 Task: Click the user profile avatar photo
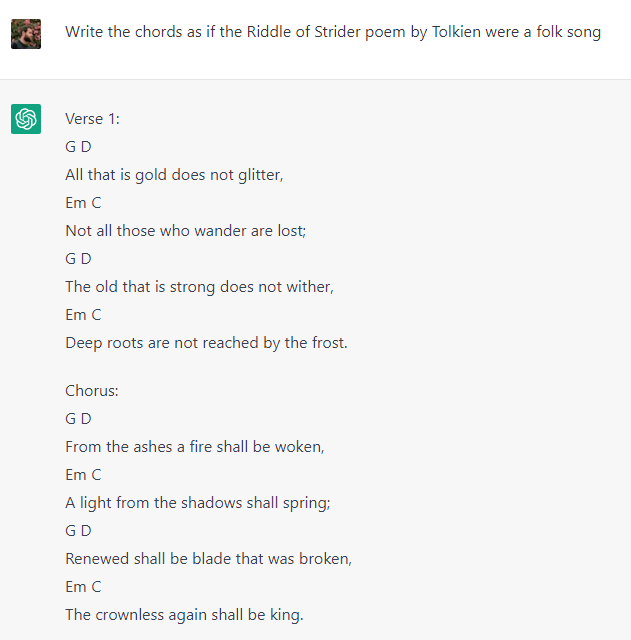tap(26, 34)
